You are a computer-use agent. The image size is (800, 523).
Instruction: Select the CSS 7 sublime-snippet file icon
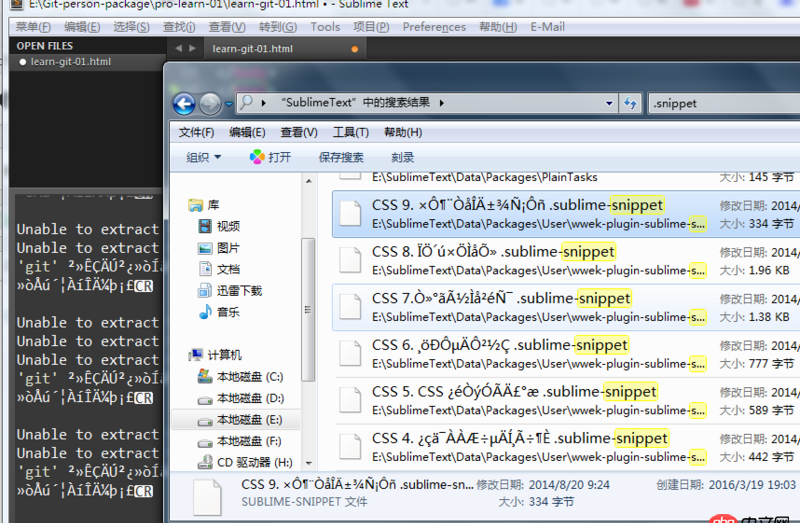(x=350, y=307)
